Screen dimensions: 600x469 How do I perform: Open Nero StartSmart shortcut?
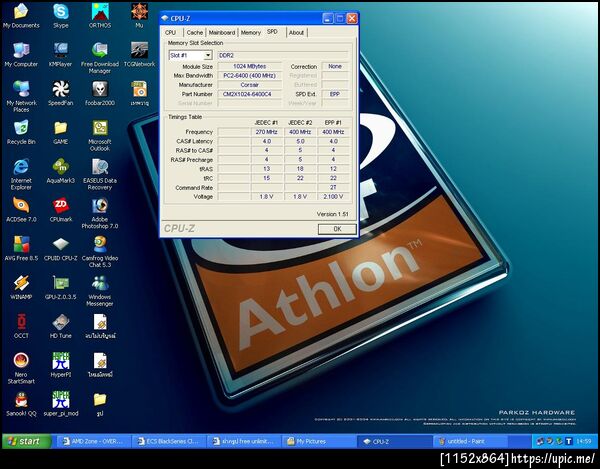(21, 368)
